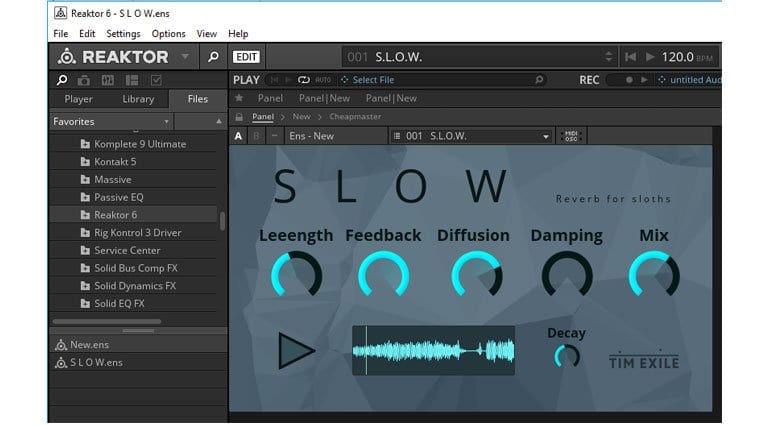Show the panelsets mixer icon

[x=108, y=80]
